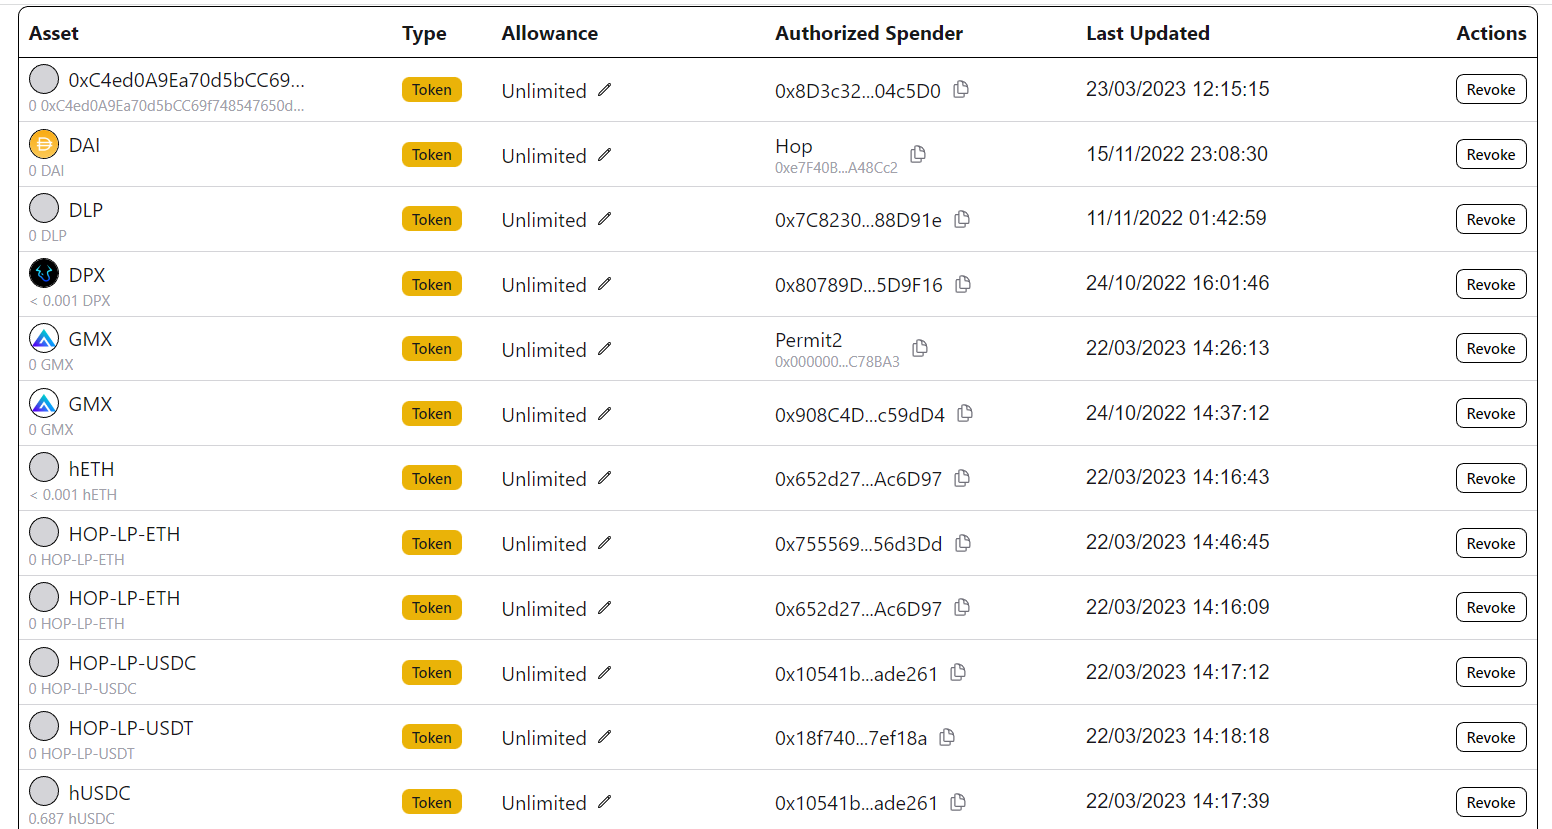Sort table by Asset column header
Viewport: 1552px width, 829px height.
coord(54,33)
